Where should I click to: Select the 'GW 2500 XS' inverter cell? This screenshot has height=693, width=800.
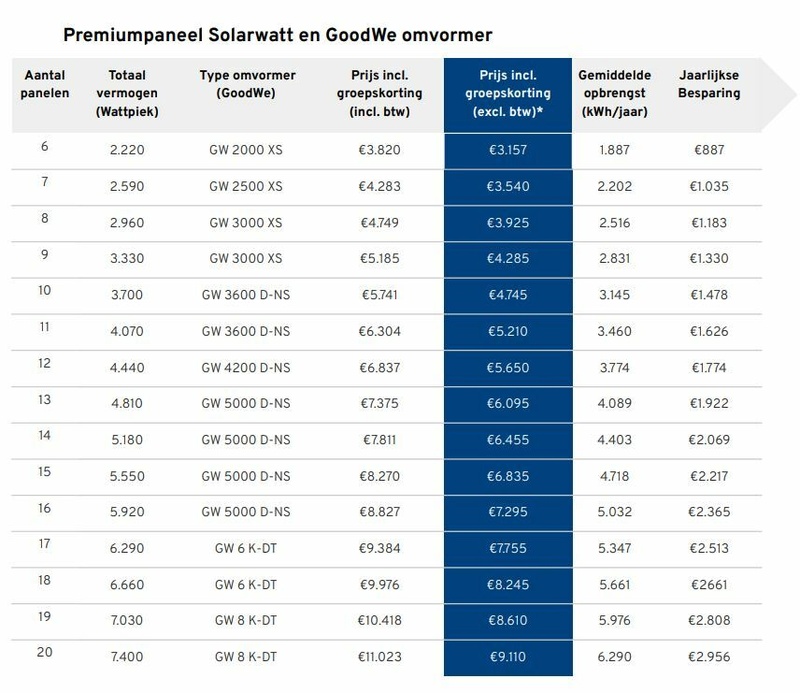click(246, 186)
